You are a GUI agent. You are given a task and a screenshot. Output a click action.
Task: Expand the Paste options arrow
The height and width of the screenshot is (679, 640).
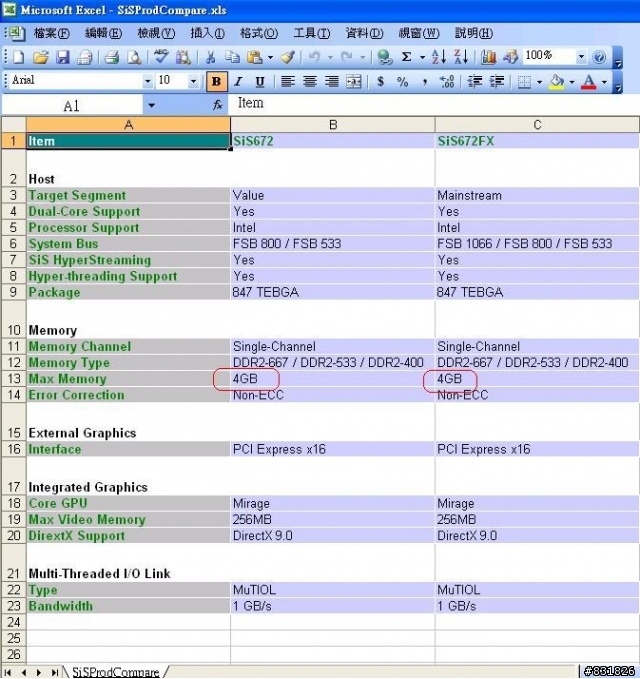point(271,57)
